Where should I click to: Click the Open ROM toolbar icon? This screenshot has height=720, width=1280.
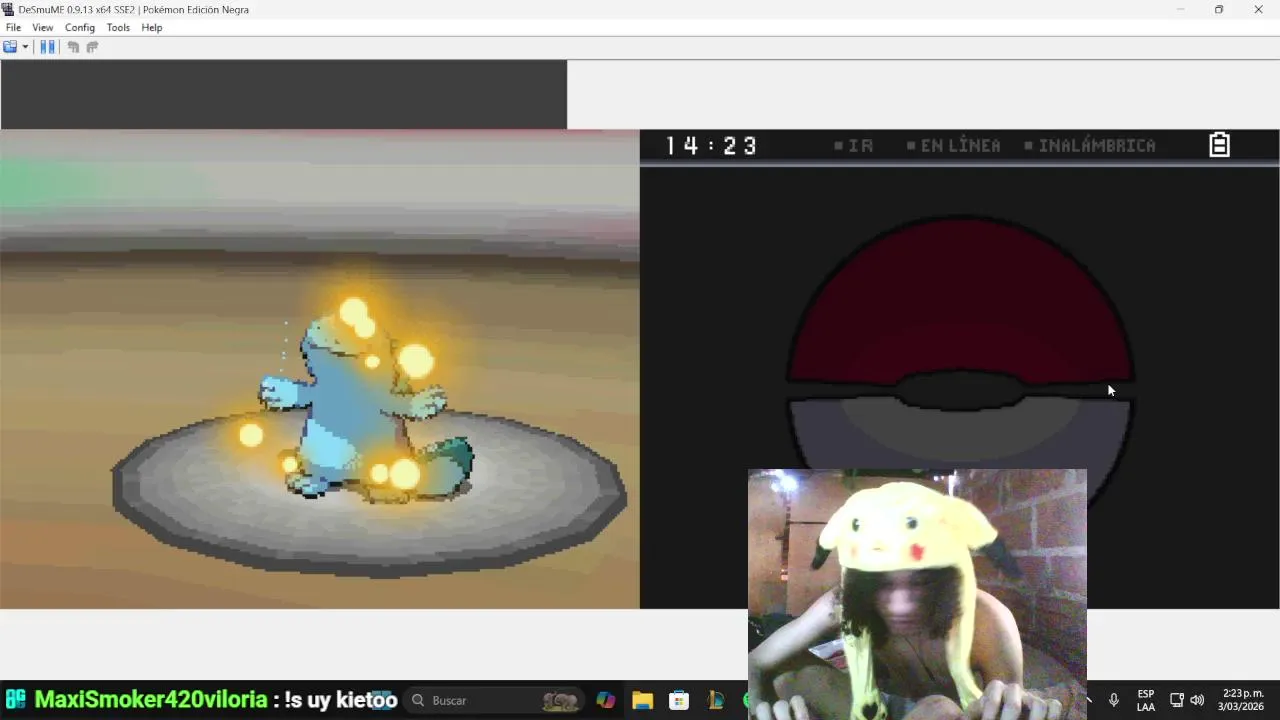coord(10,47)
